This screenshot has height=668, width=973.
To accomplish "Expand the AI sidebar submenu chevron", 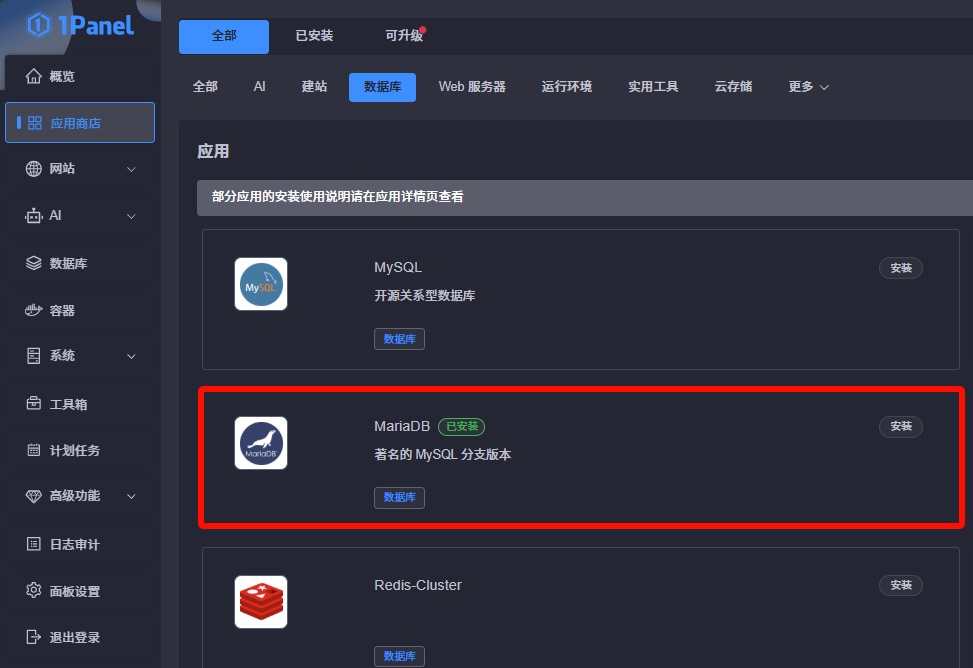I will click(131, 216).
